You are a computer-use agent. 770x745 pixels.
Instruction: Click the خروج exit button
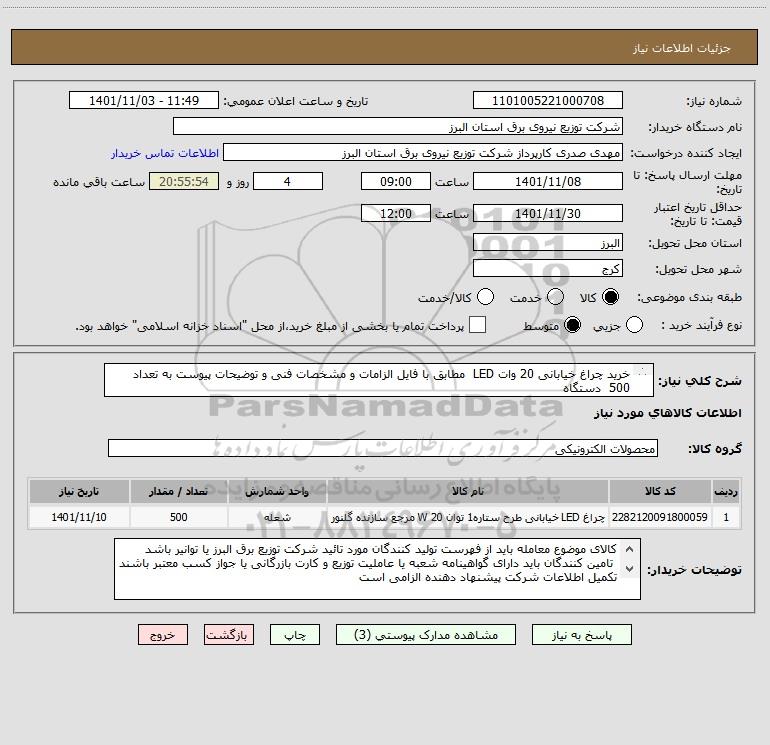tap(163, 635)
